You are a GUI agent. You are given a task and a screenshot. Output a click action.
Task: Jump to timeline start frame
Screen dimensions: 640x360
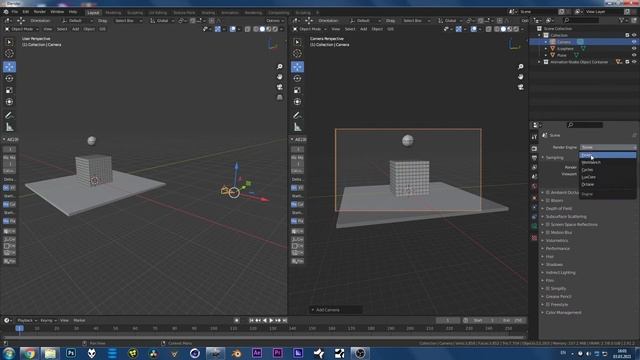coord(251,320)
